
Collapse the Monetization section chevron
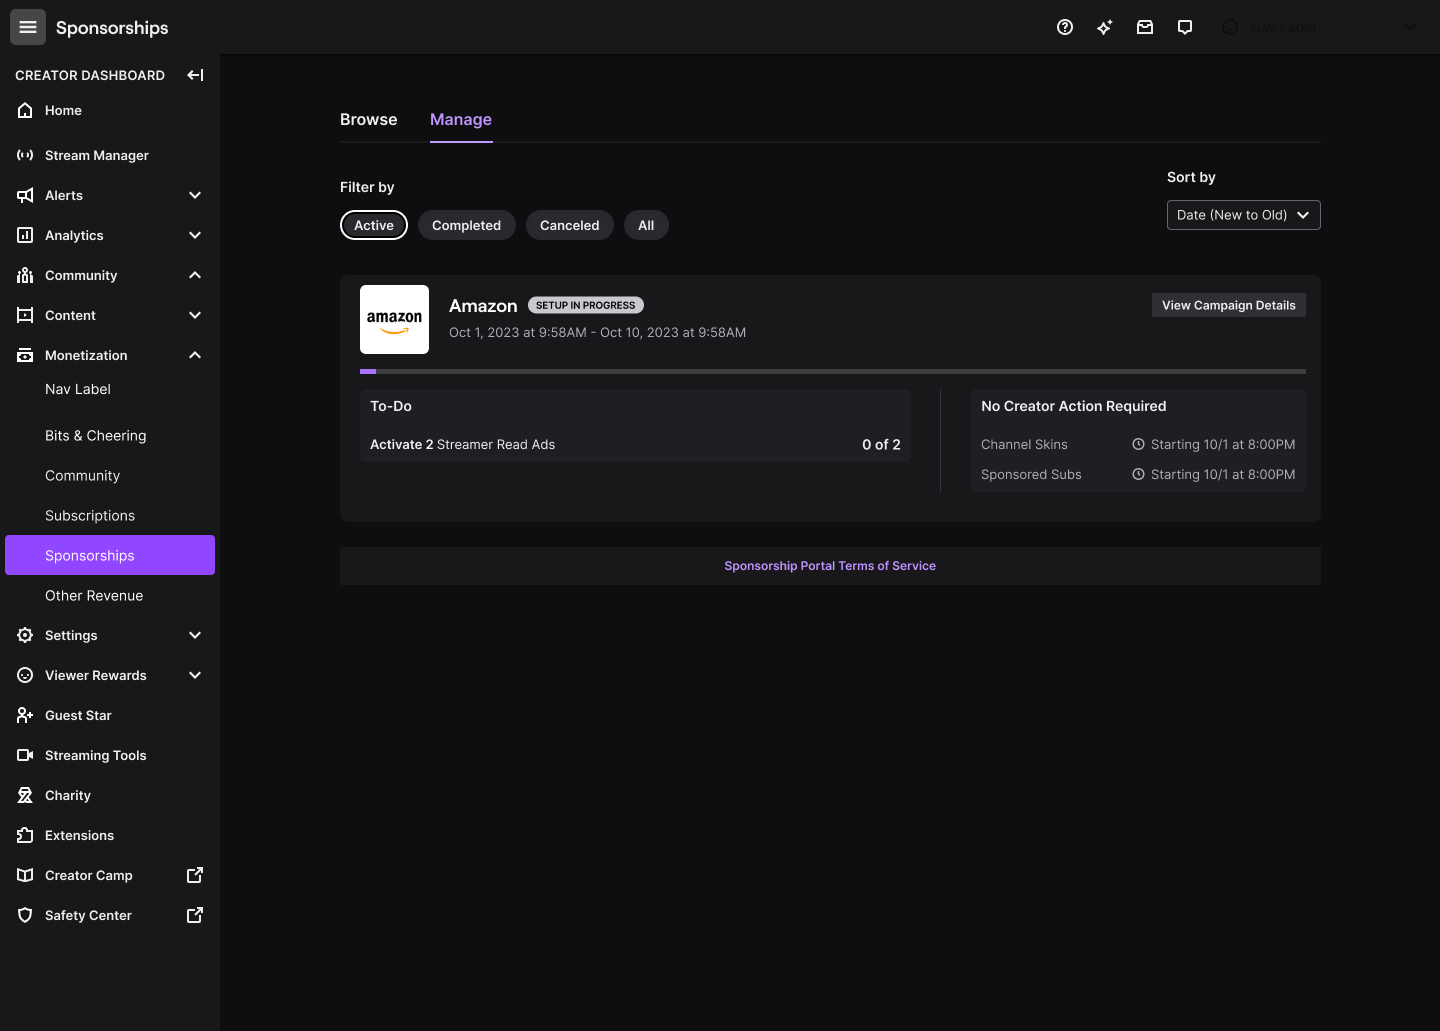[194, 355]
